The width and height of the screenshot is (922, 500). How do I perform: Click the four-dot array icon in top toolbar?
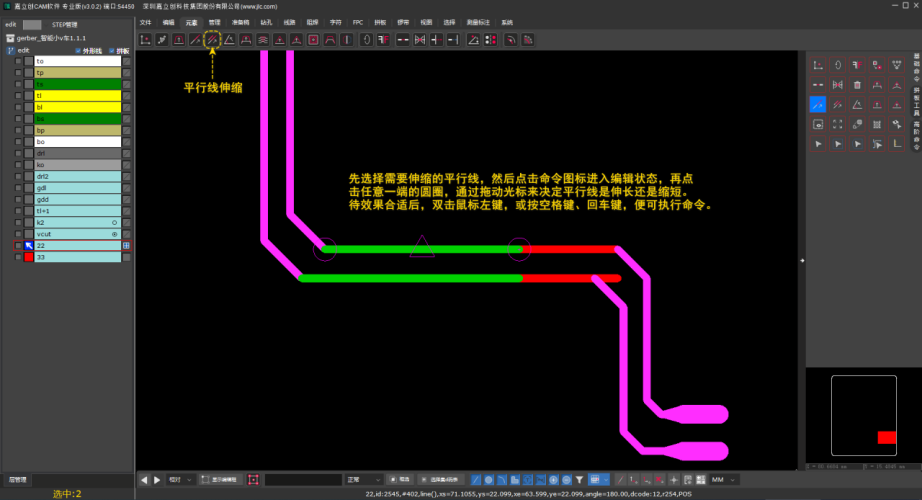(x=490, y=40)
